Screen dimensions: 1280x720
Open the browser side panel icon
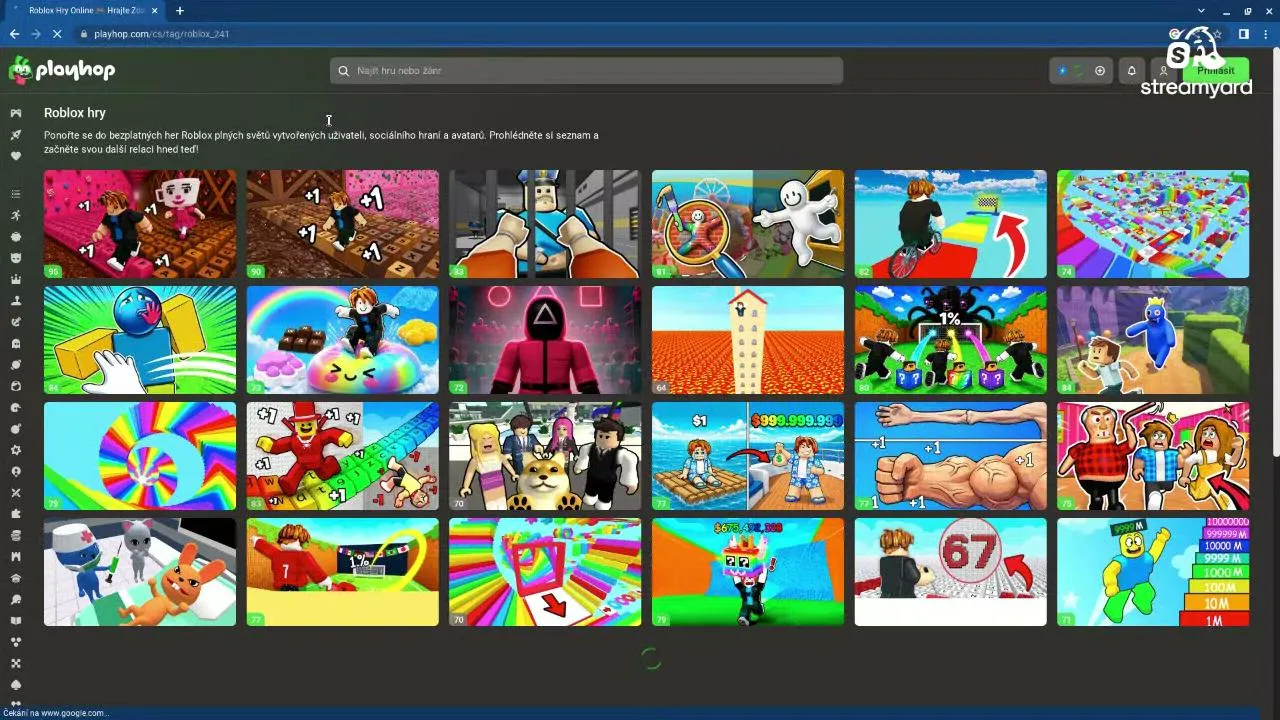[1244, 34]
